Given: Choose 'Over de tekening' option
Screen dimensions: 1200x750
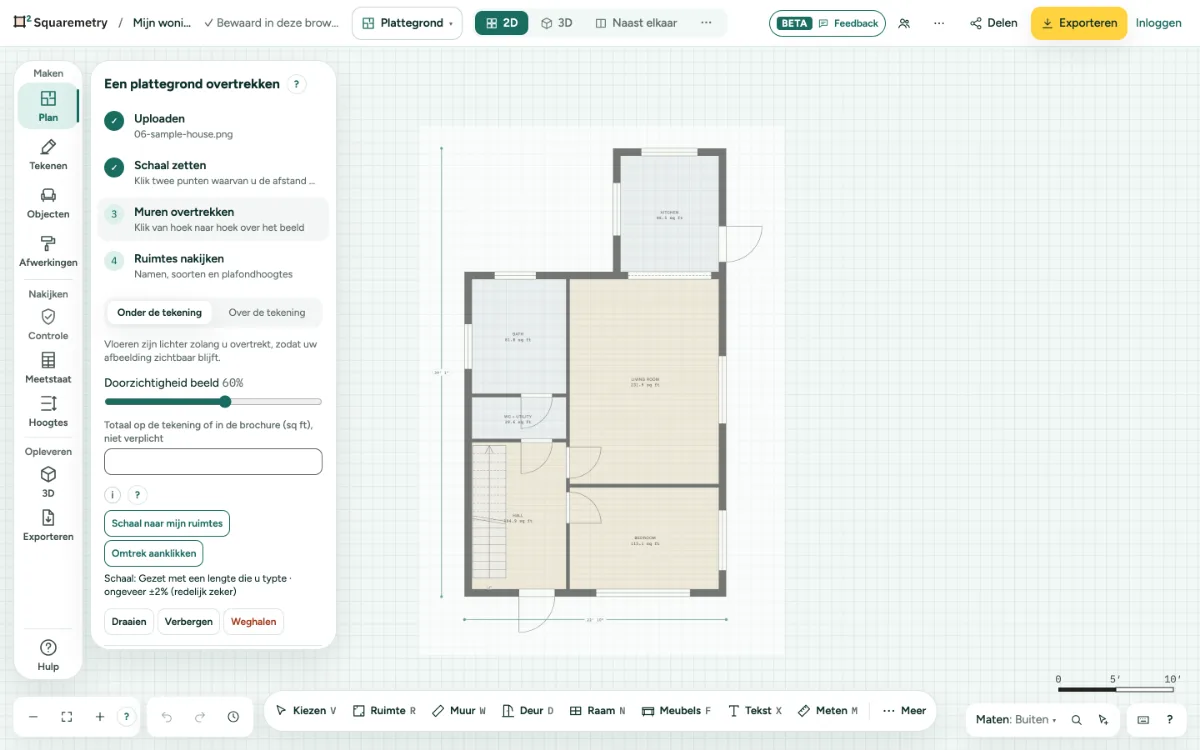Looking at the screenshot, I should (x=267, y=313).
